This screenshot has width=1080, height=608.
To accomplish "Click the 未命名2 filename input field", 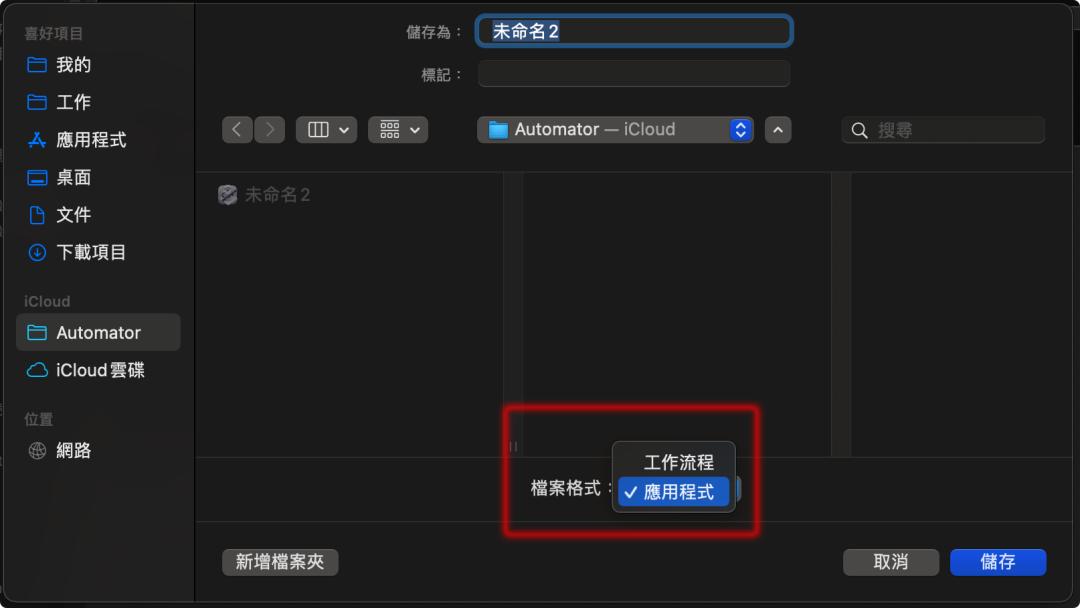I will pyautogui.click(x=632, y=31).
